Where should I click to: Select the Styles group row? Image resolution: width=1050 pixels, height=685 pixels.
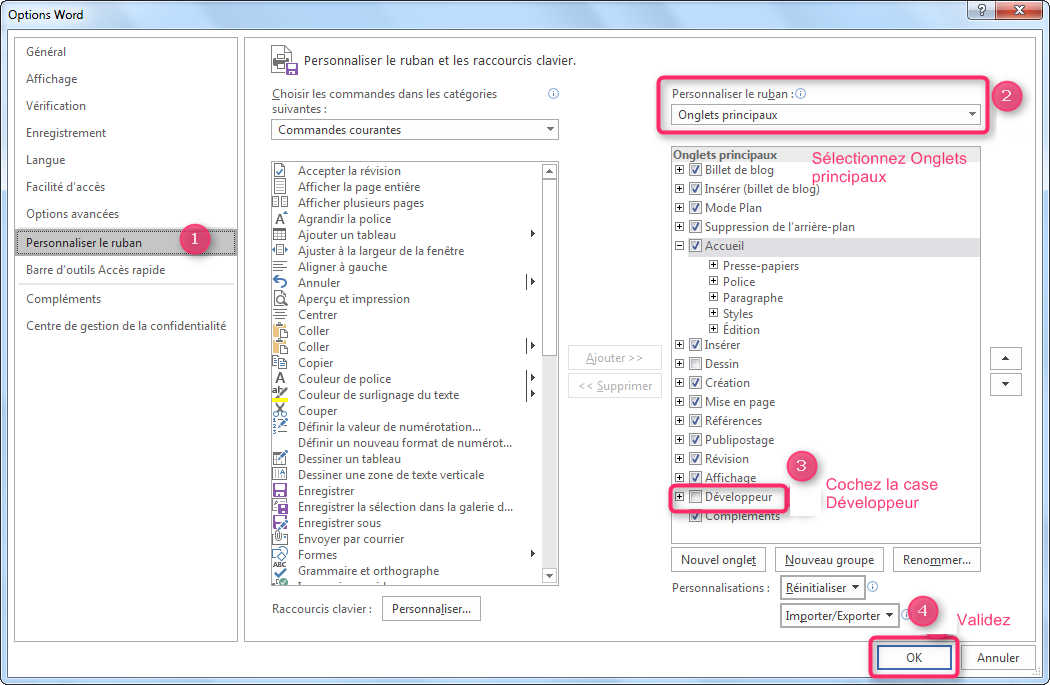737,313
